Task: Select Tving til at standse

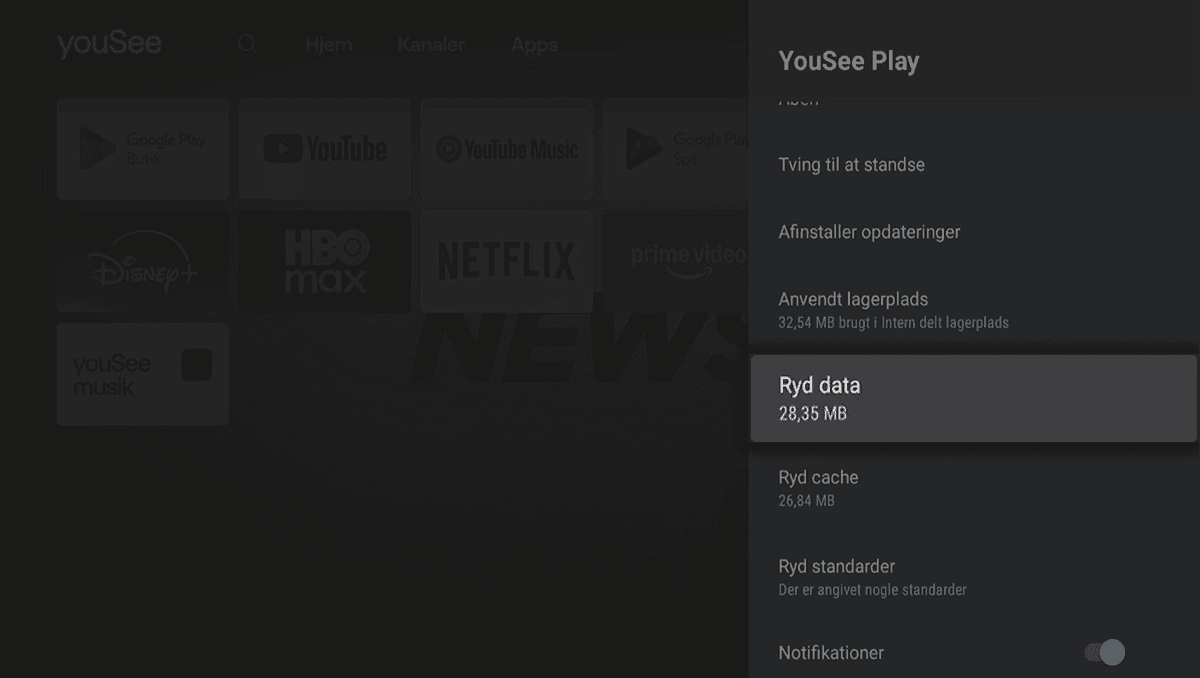Action: pyautogui.click(x=851, y=165)
